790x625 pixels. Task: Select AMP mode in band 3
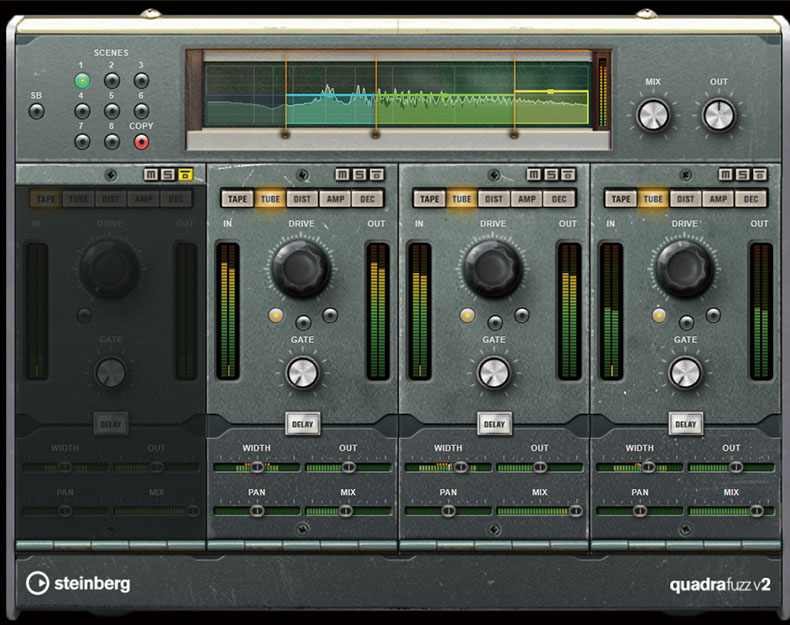point(527,199)
